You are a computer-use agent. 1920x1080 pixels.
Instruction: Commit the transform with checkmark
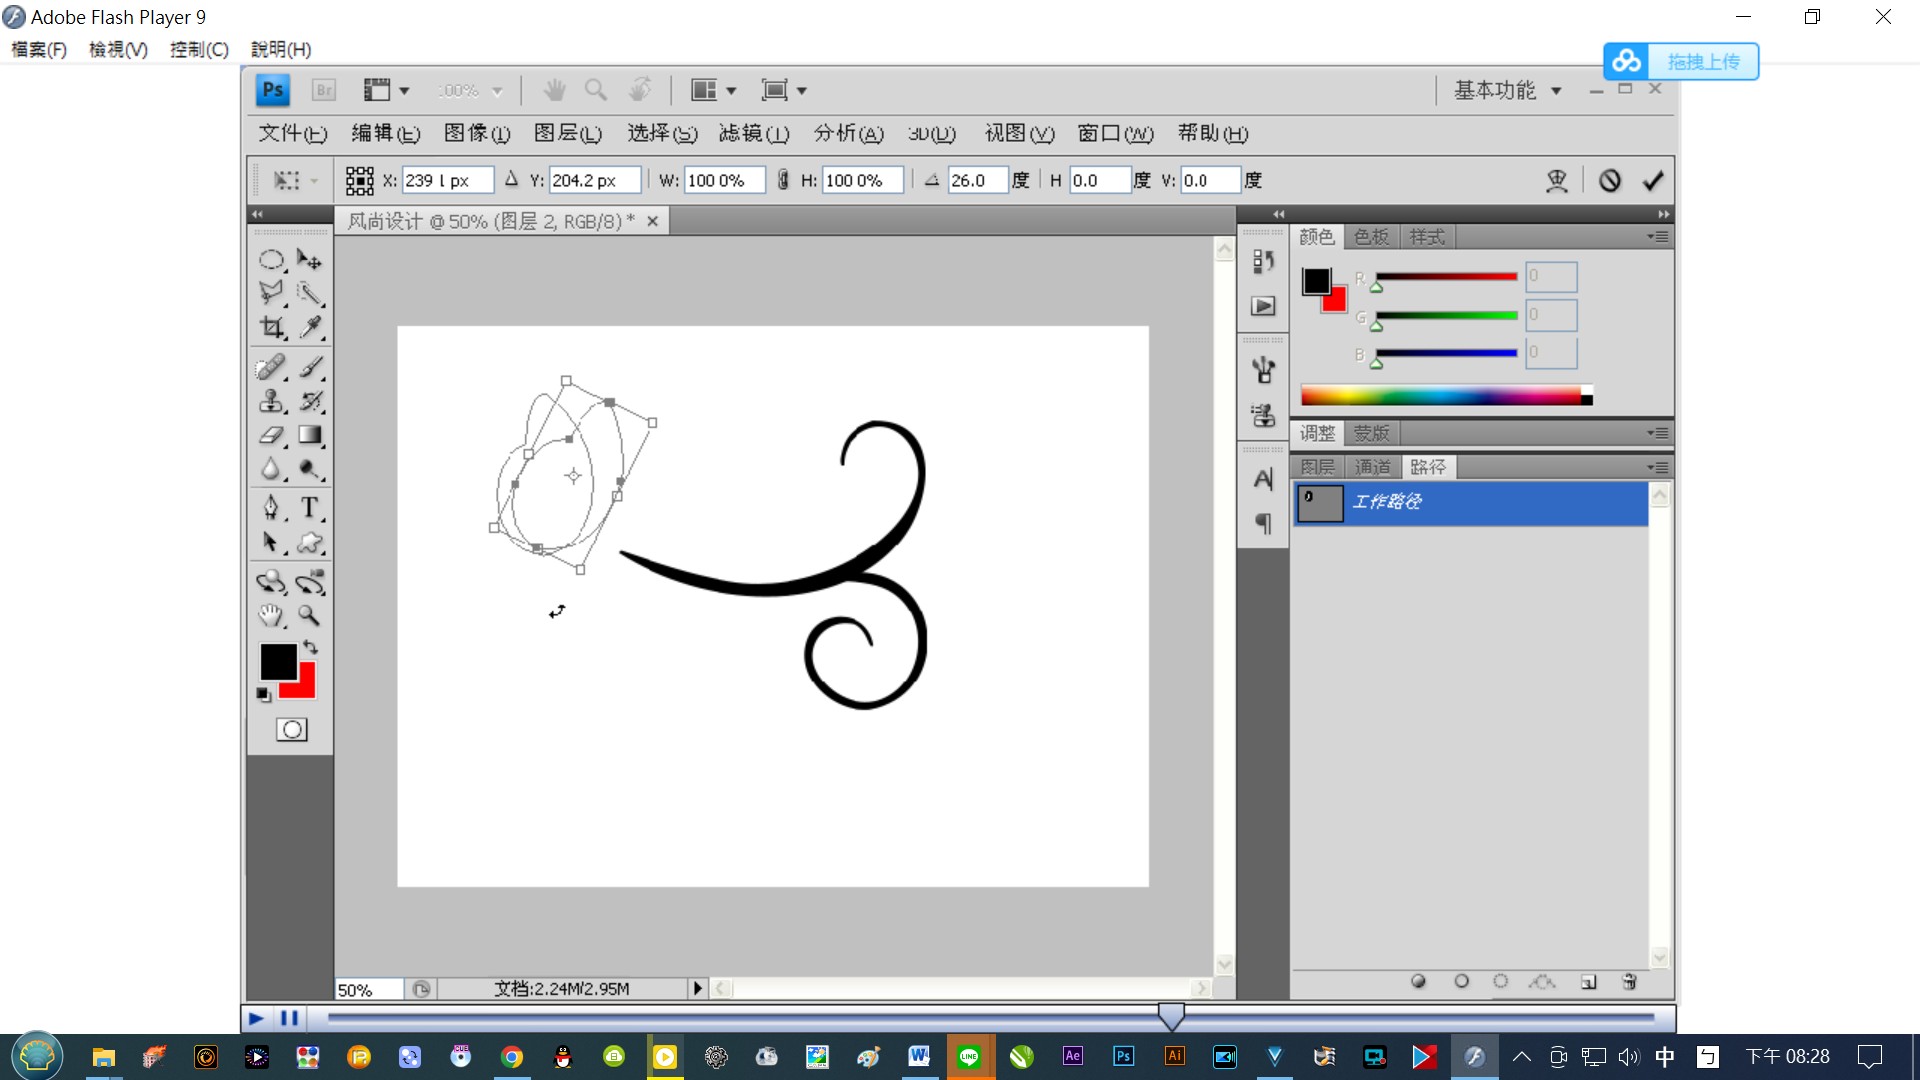1652,181
